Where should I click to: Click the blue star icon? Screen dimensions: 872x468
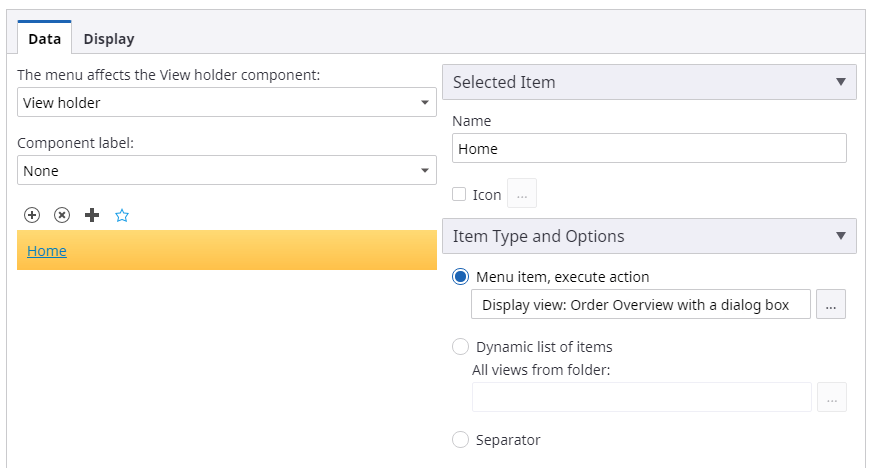[122, 215]
